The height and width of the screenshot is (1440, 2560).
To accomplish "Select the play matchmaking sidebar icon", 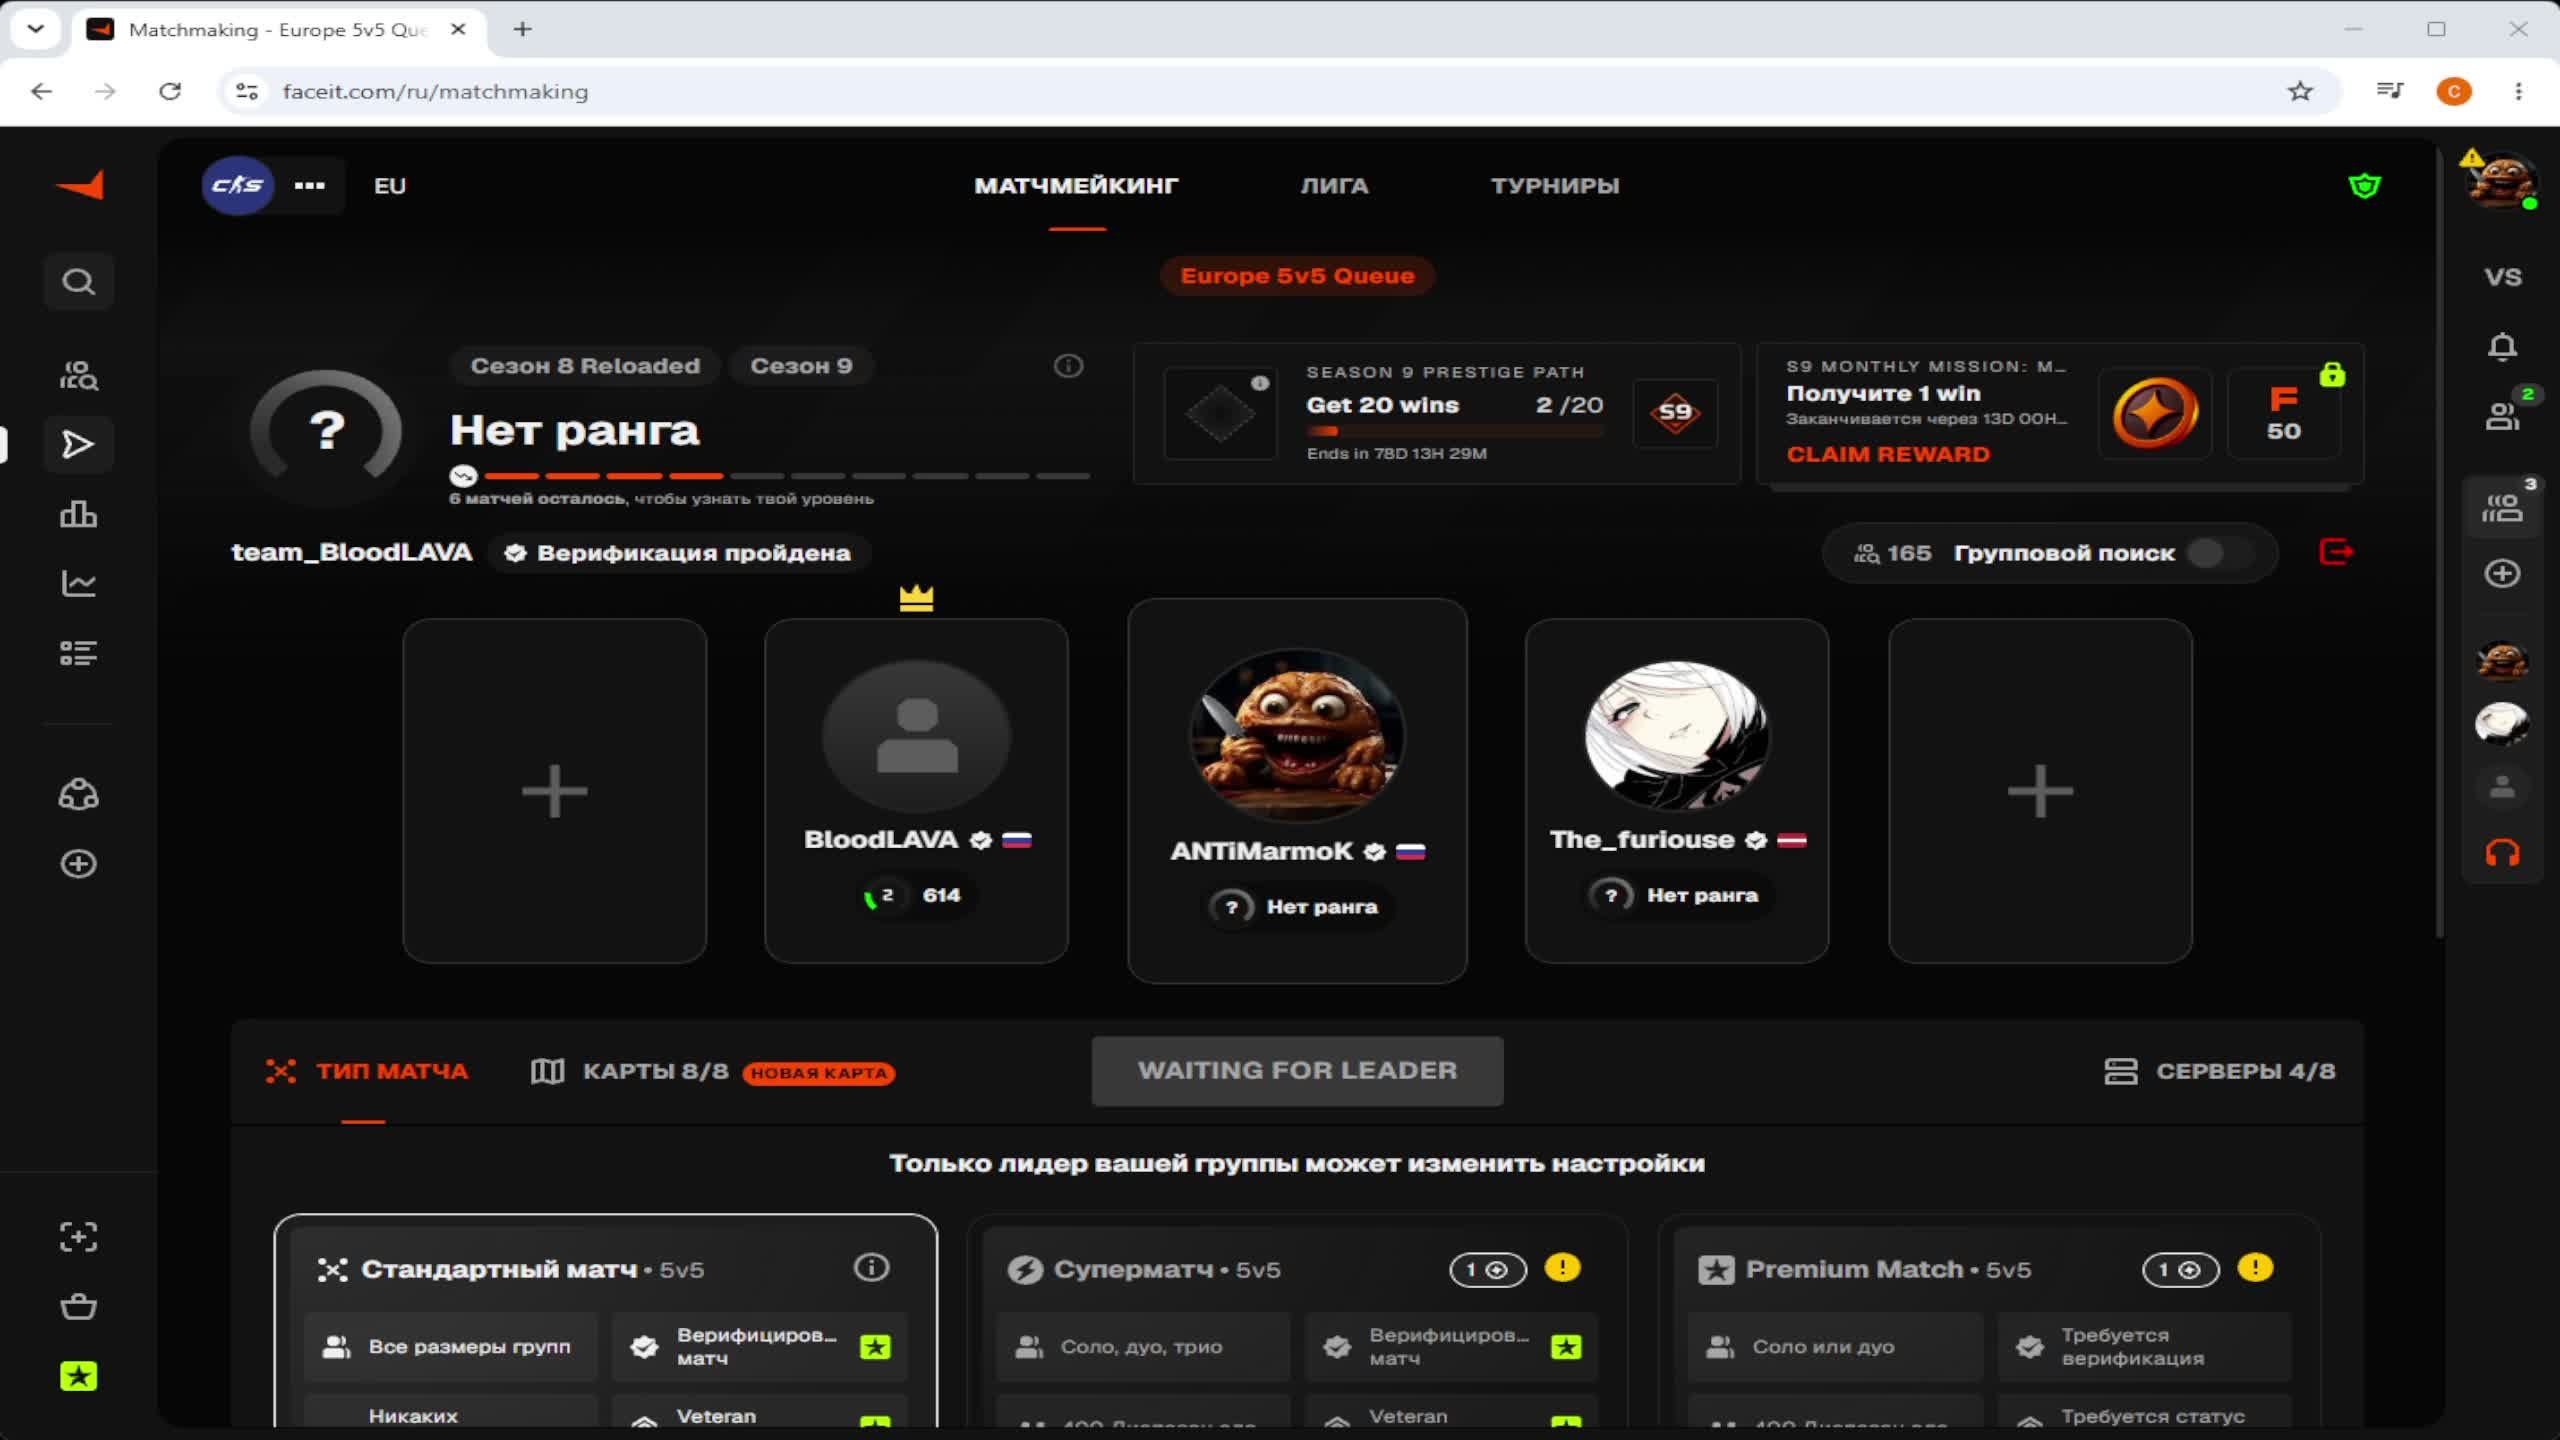I will (78, 444).
